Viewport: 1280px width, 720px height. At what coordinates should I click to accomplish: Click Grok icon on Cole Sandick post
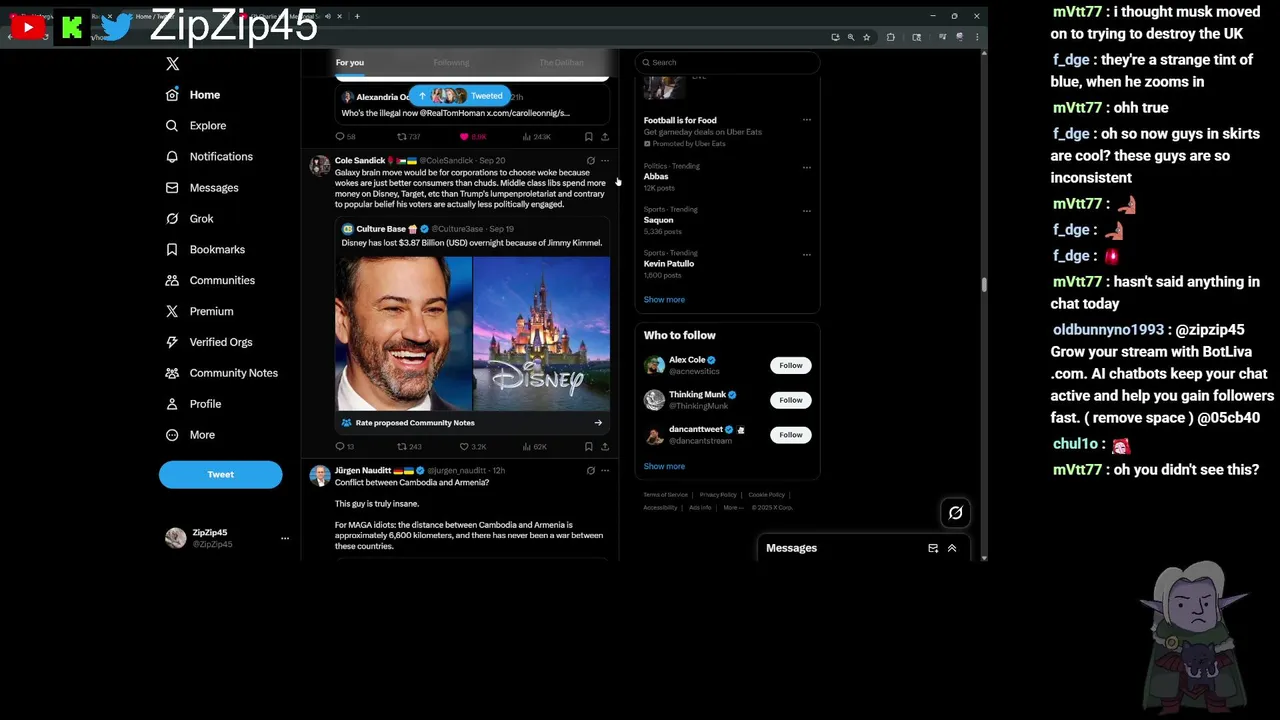pos(590,161)
